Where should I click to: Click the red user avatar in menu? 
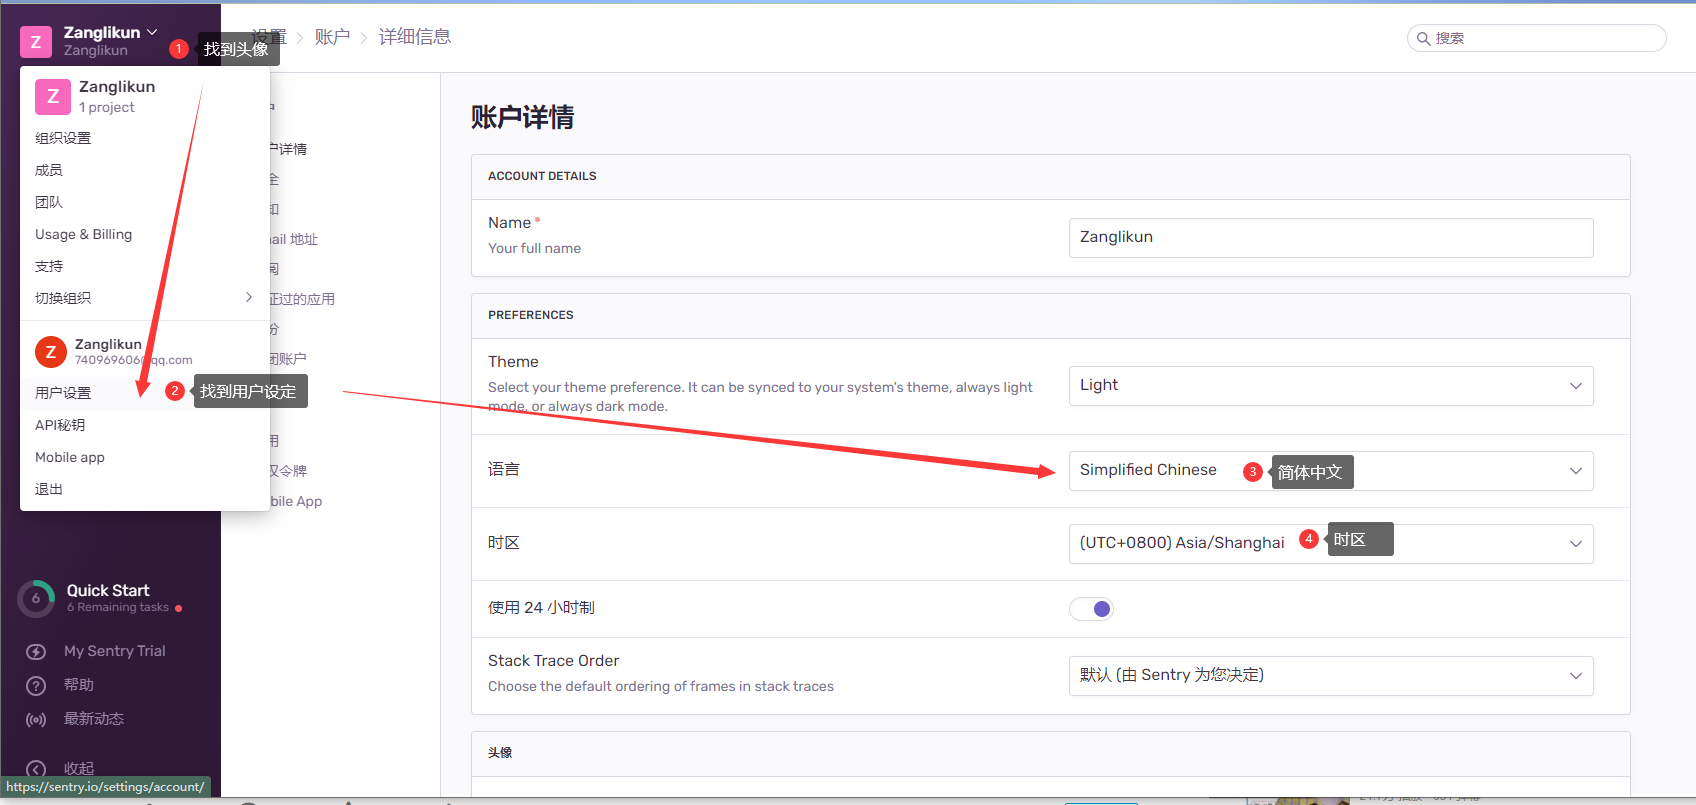[x=51, y=352]
